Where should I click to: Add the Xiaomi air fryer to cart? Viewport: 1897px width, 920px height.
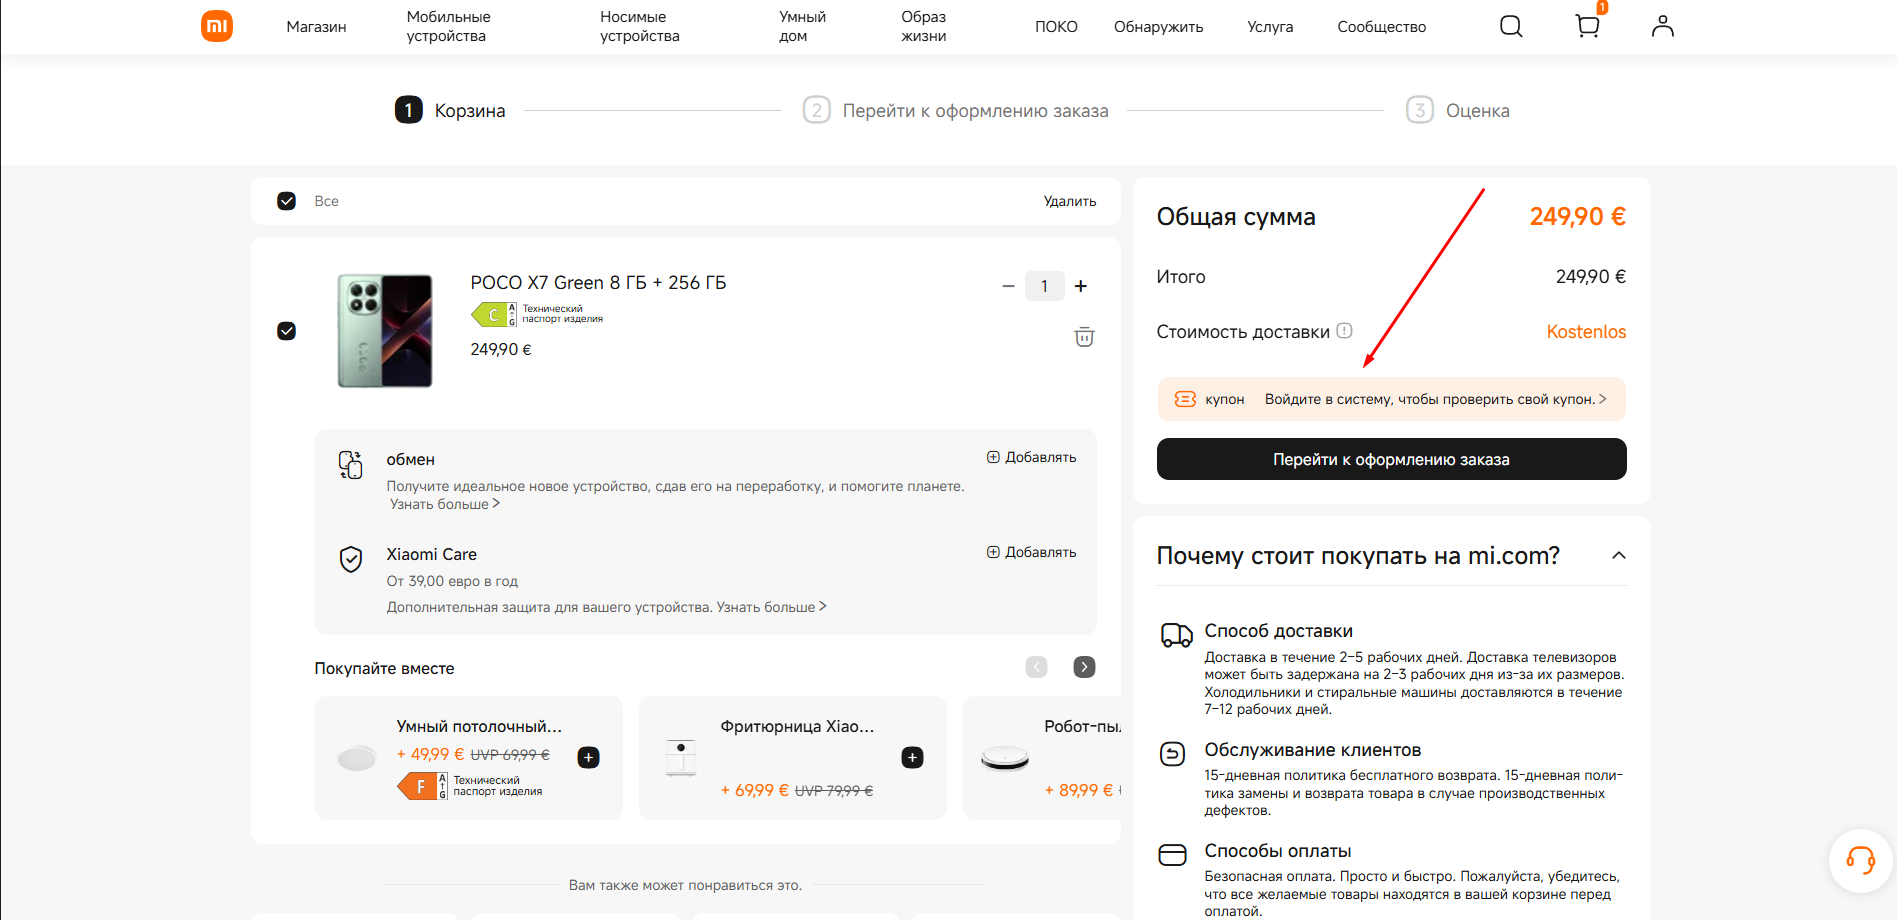tap(912, 758)
